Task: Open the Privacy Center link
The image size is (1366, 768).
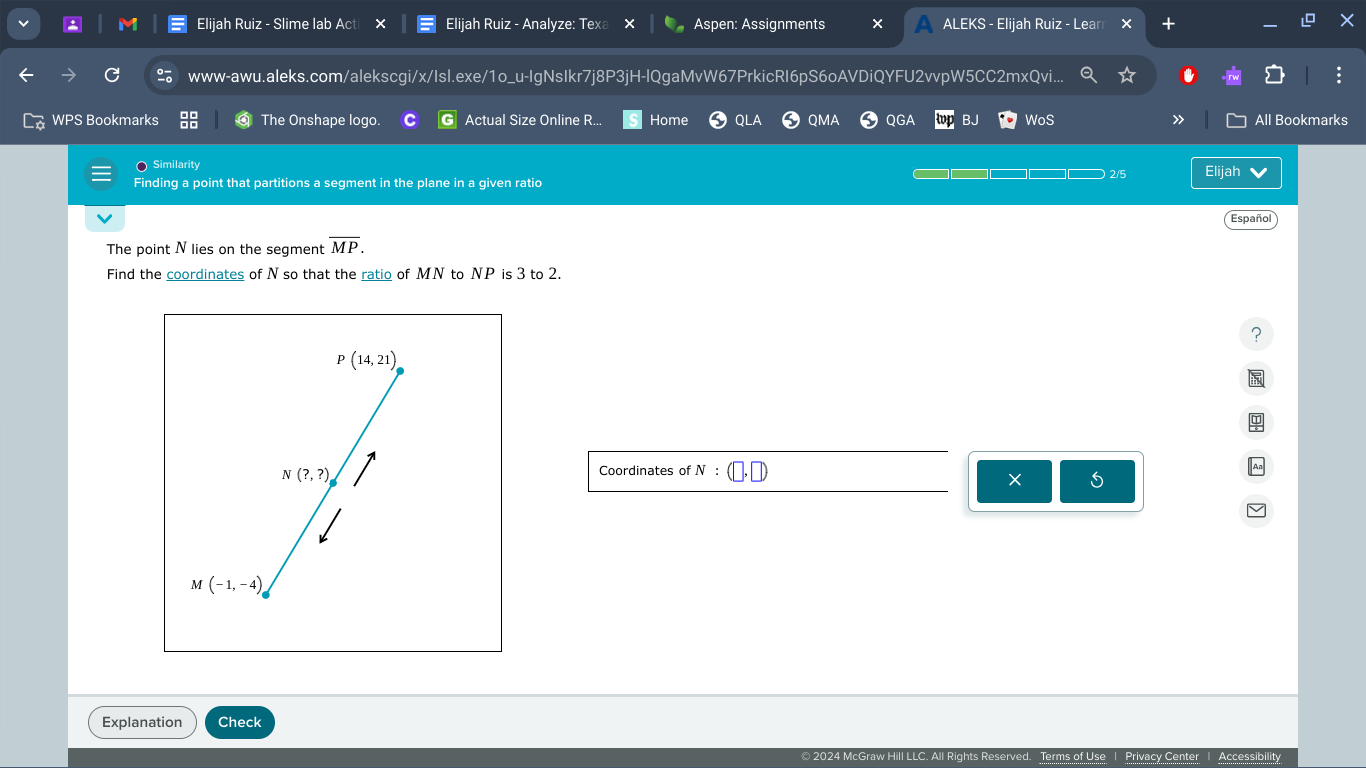Action: click(1162, 756)
